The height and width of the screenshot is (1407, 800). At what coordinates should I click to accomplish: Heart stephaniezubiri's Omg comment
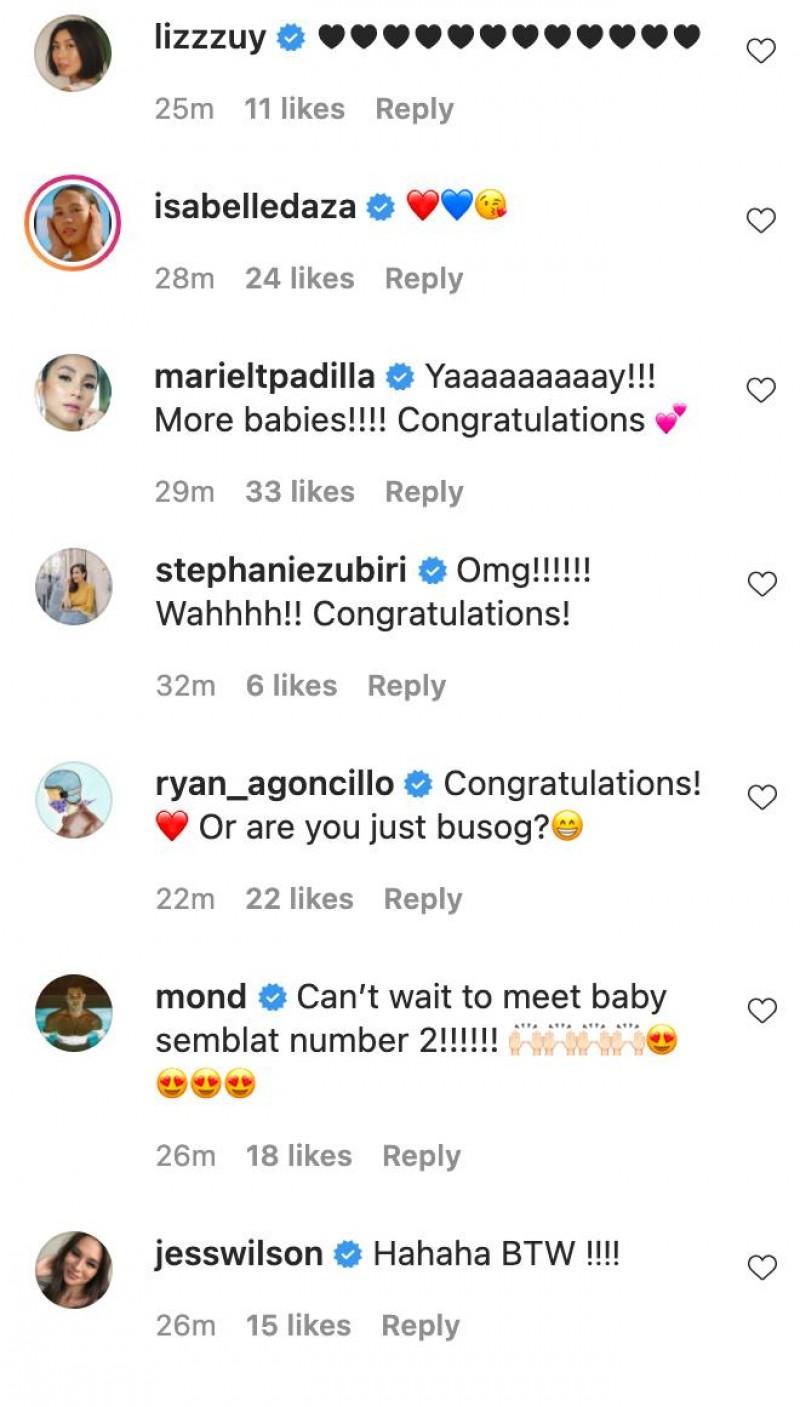(761, 584)
